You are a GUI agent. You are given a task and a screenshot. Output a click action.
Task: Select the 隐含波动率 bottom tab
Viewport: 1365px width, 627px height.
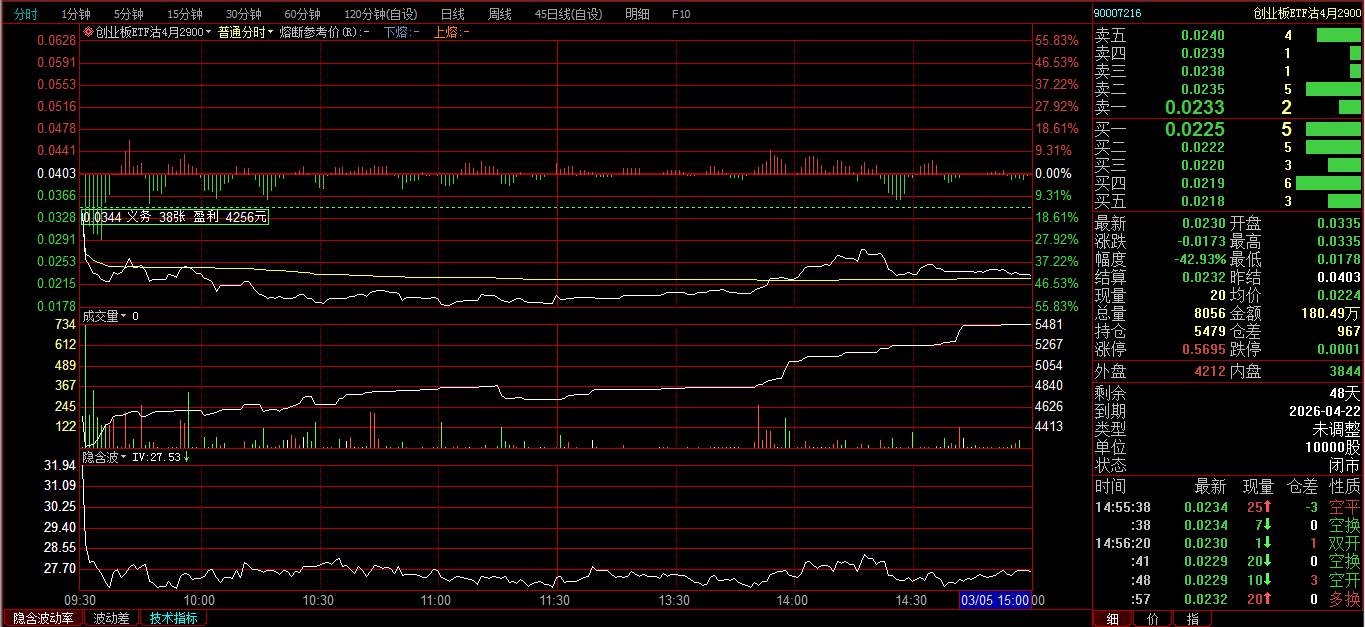click(43, 618)
